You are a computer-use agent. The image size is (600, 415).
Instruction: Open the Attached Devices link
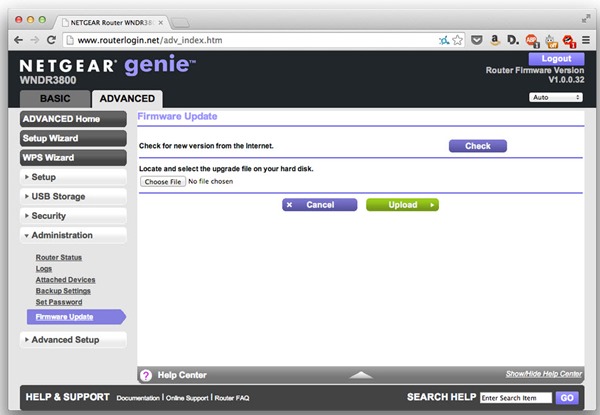click(x=65, y=280)
